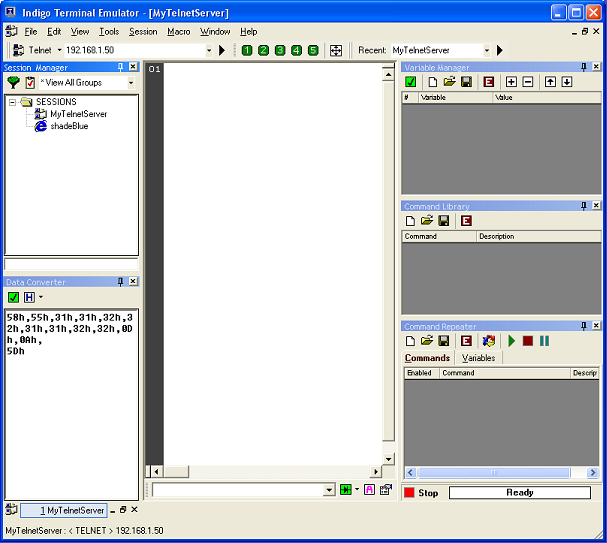Create new file in Command Library
Image resolution: width=607 pixels, height=543 pixels.
(x=410, y=221)
